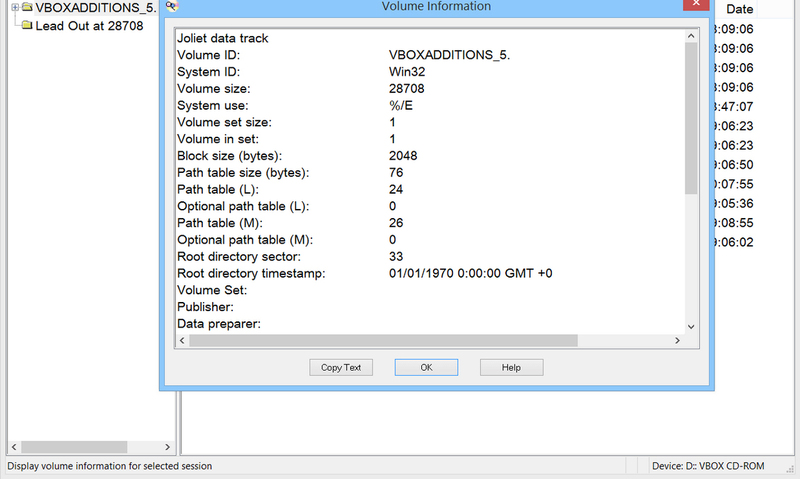This screenshot has width=800, height=479.
Task: Click the tree pane scroll left arrow
Action: pos(14,447)
